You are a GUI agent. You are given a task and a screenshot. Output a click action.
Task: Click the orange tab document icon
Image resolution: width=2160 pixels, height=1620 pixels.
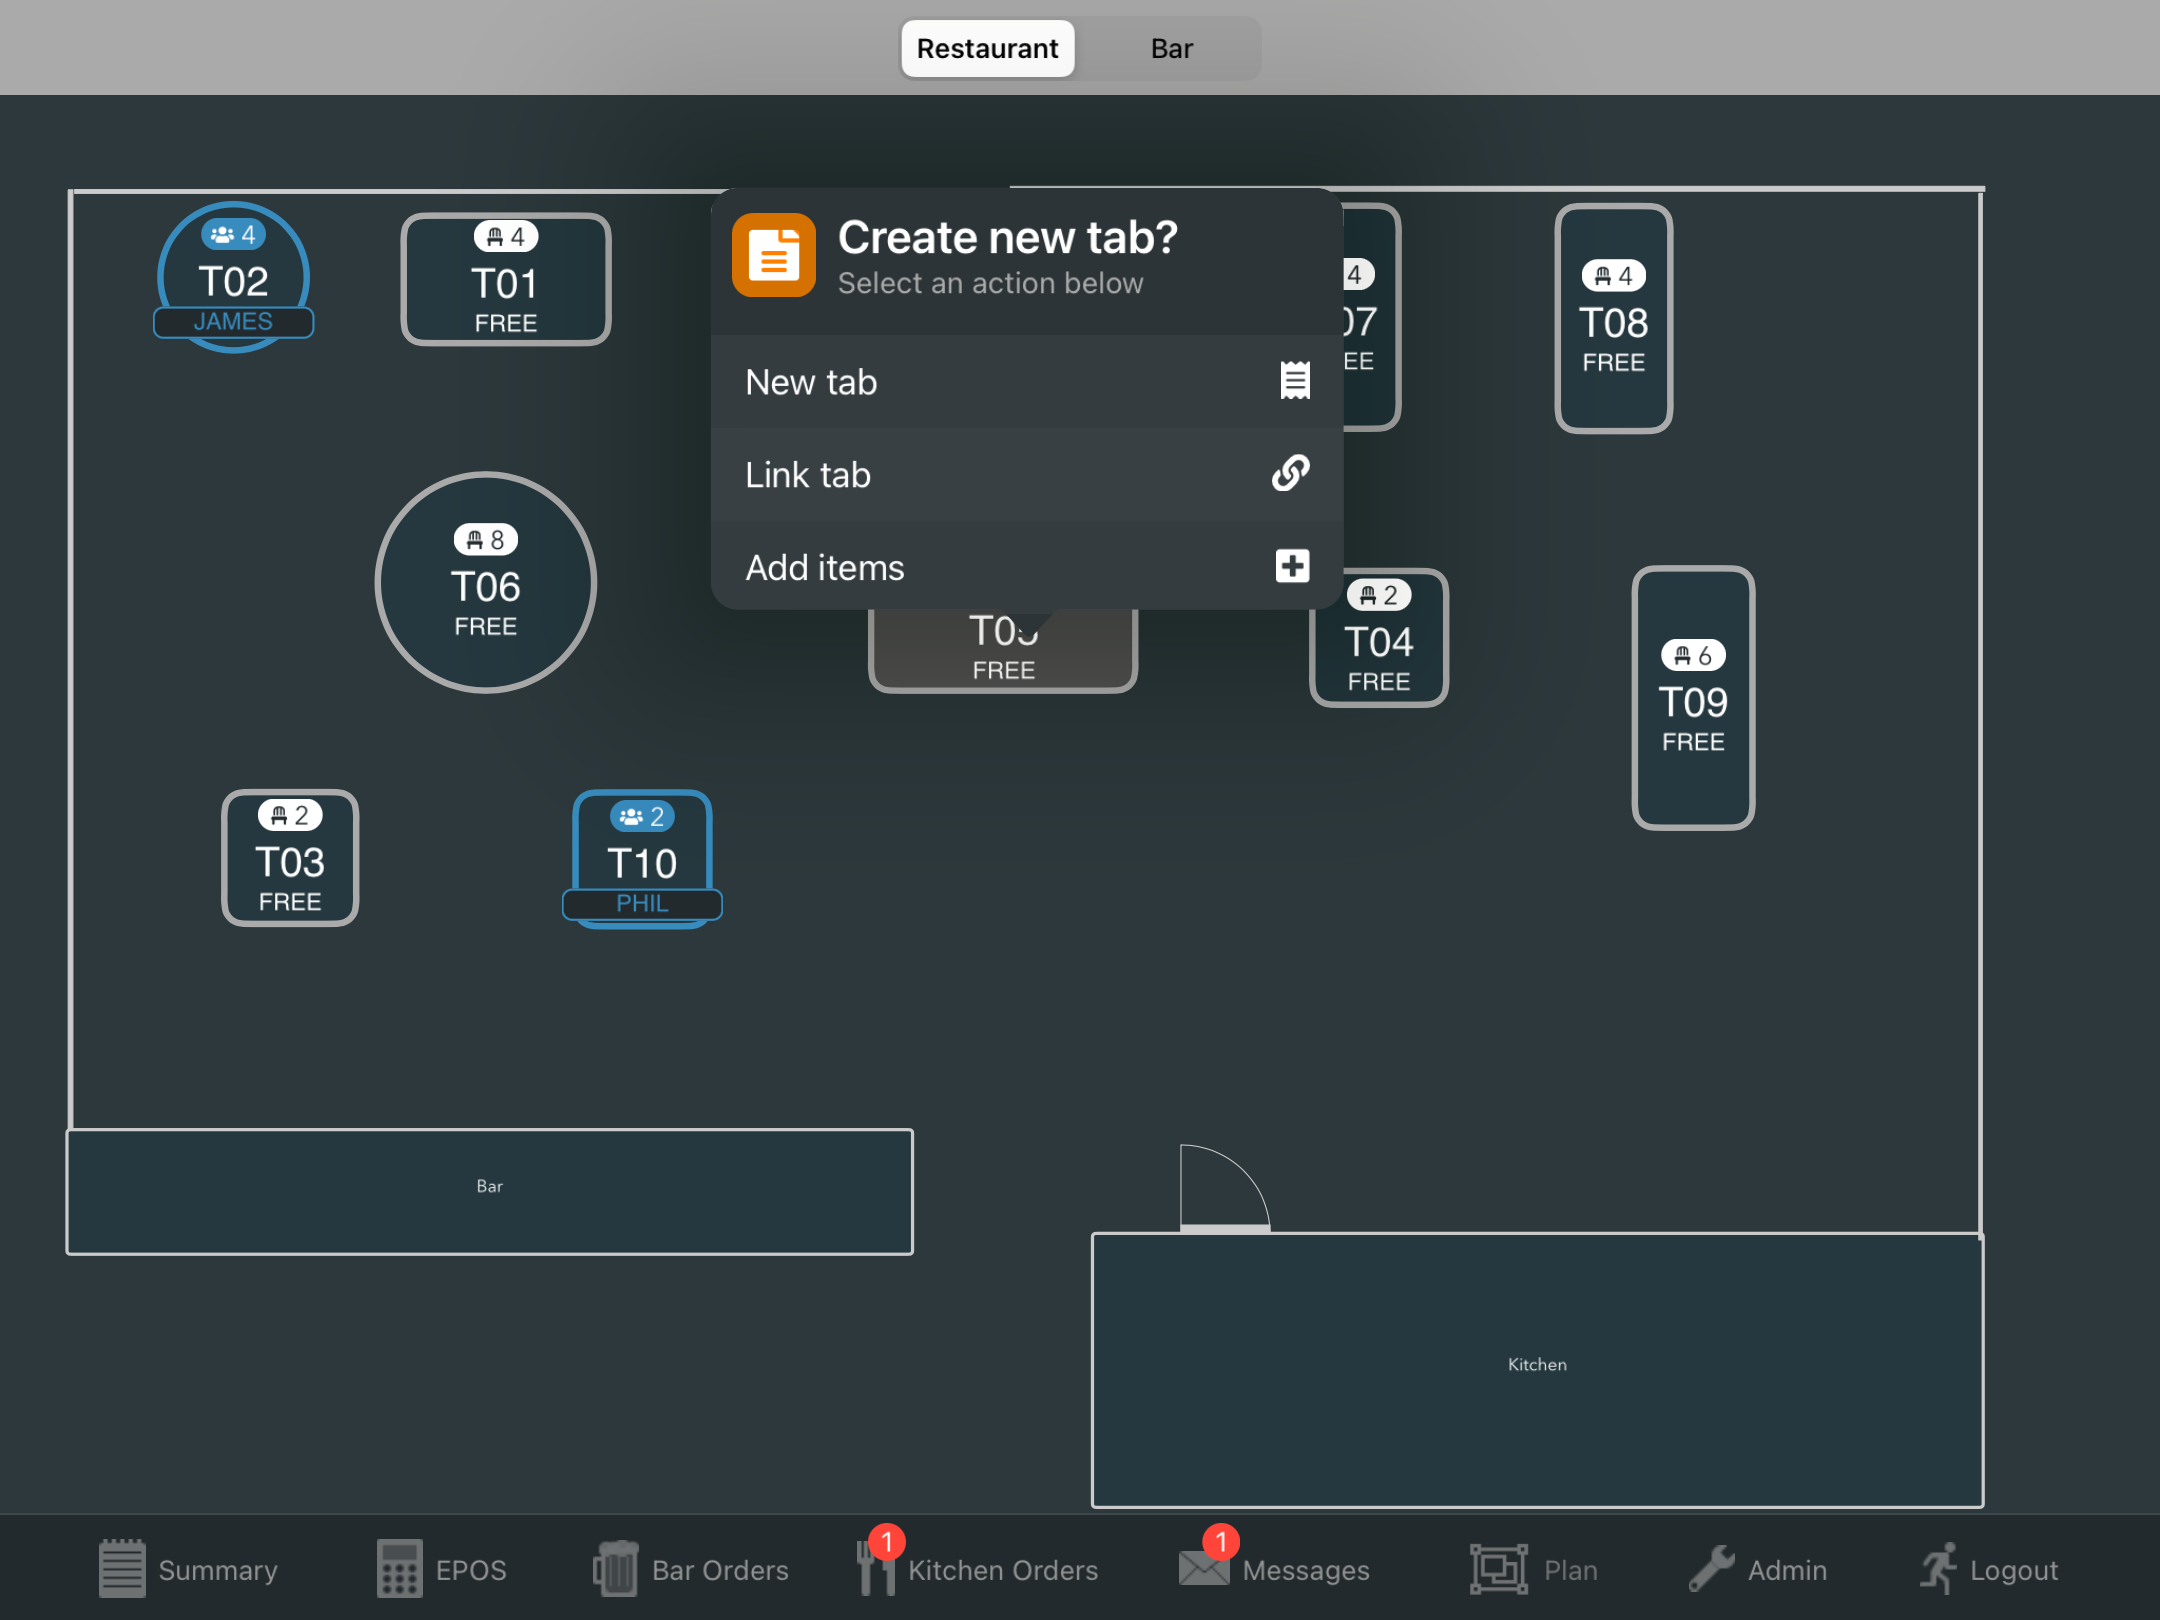point(773,256)
